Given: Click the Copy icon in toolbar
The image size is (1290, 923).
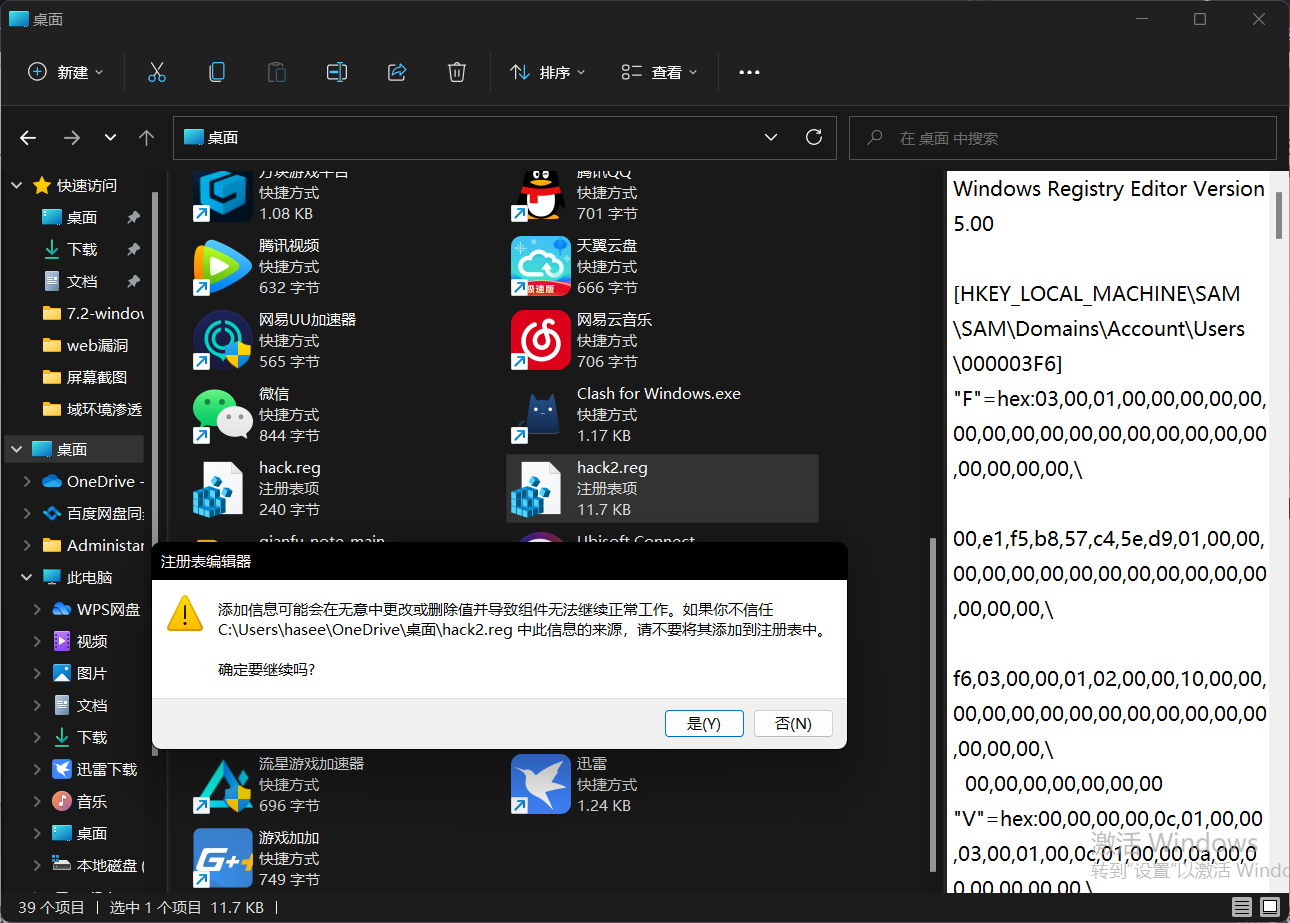Looking at the screenshot, I should click(x=216, y=72).
